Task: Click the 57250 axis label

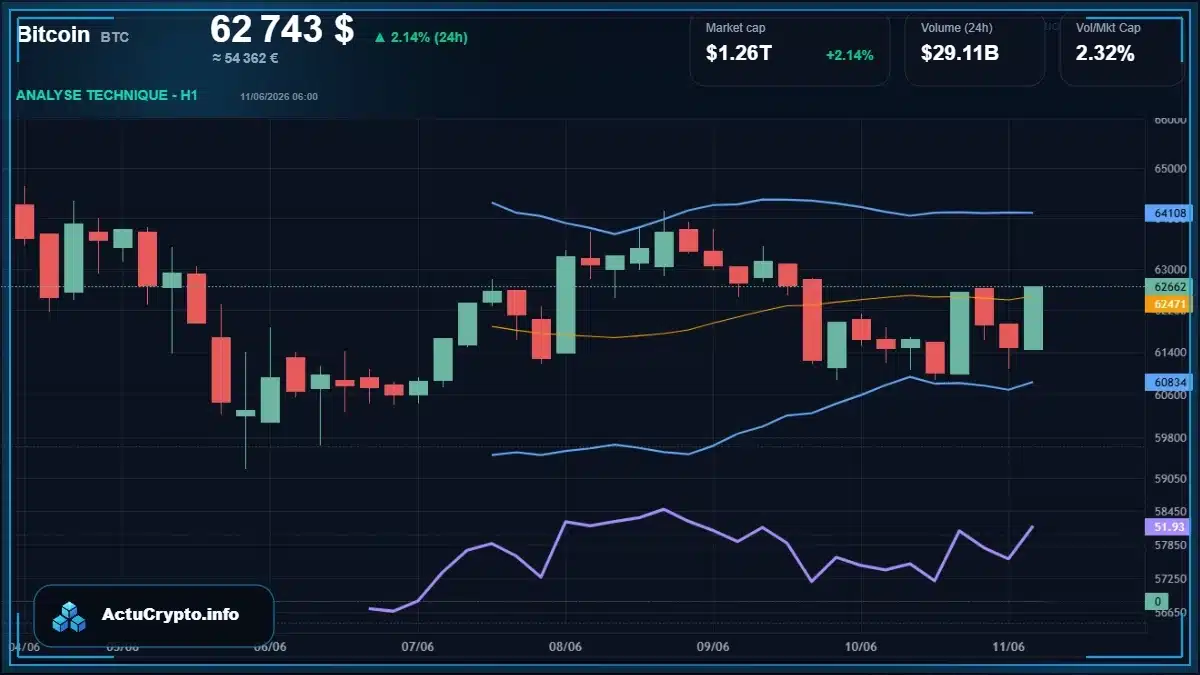Action: pos(1169,579)
